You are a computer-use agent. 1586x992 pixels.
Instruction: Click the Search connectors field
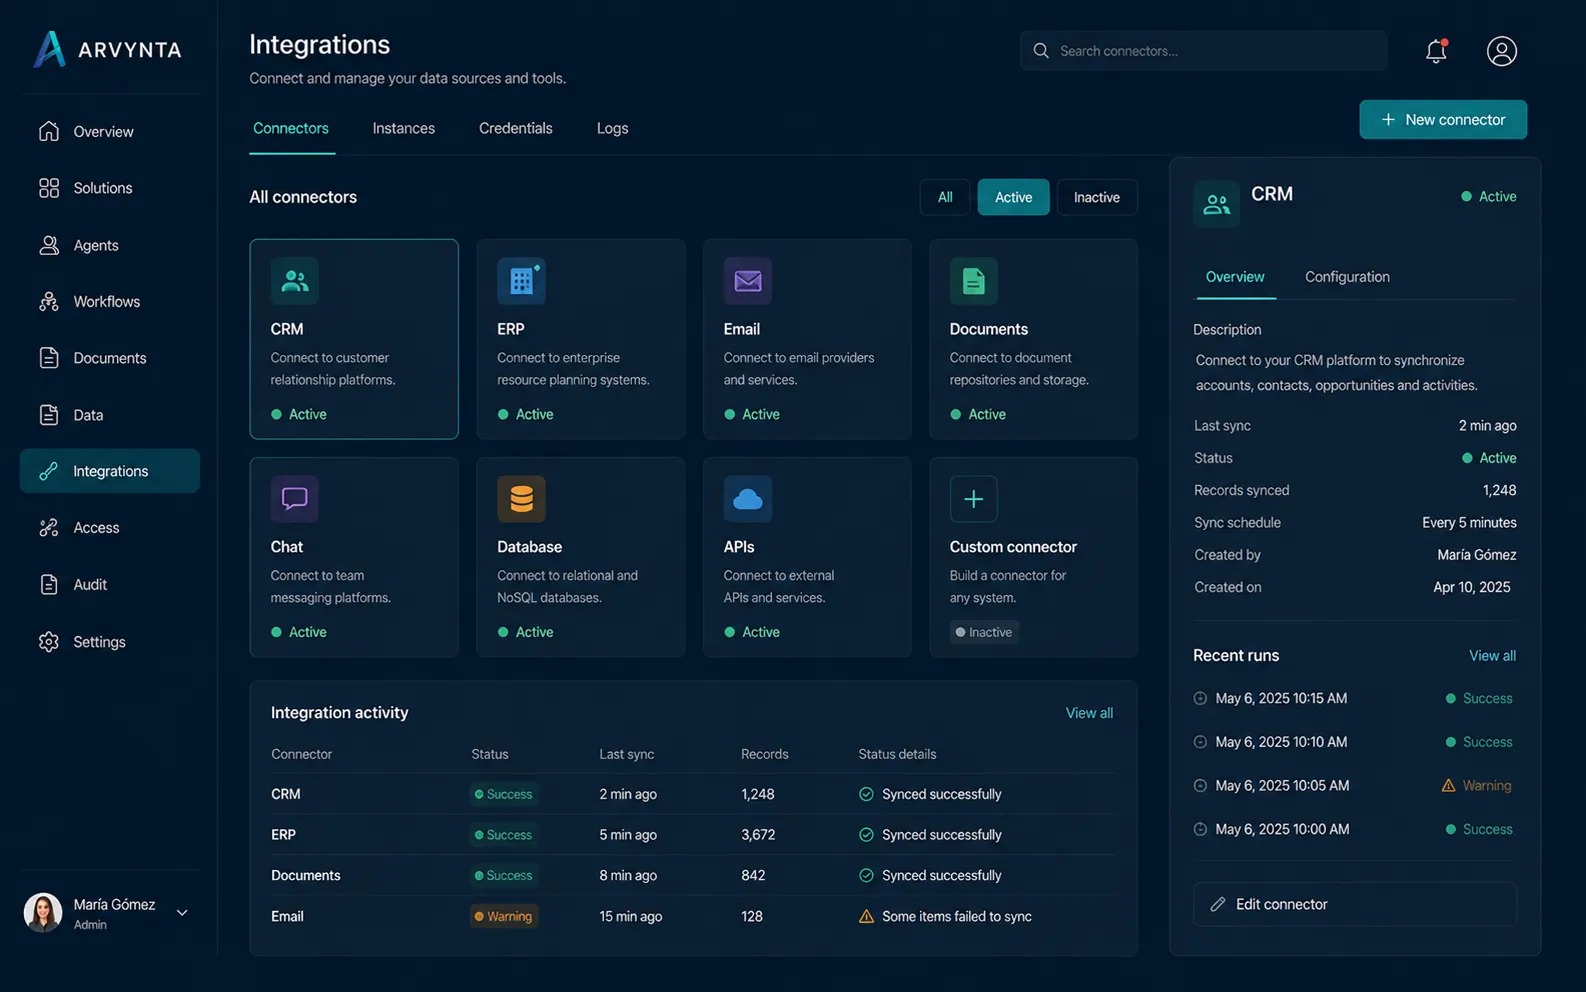1203,51
